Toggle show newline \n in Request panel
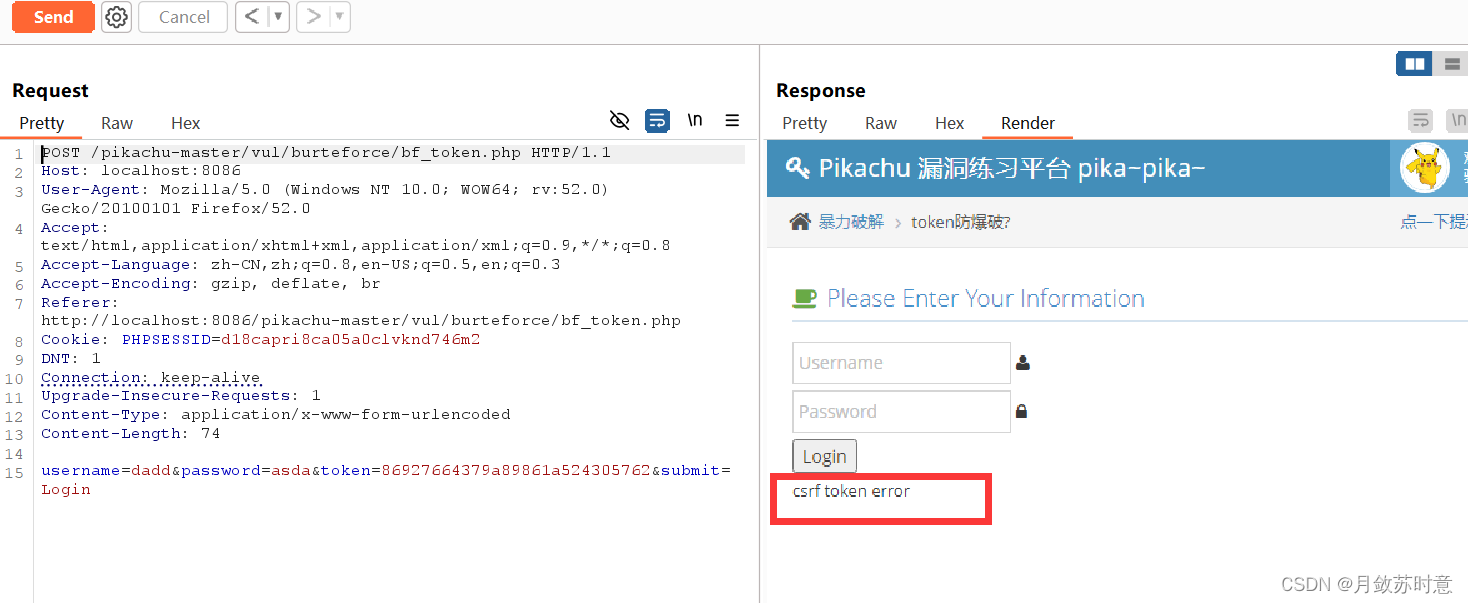Viewport: 1468px width, 603px height. 695,121
